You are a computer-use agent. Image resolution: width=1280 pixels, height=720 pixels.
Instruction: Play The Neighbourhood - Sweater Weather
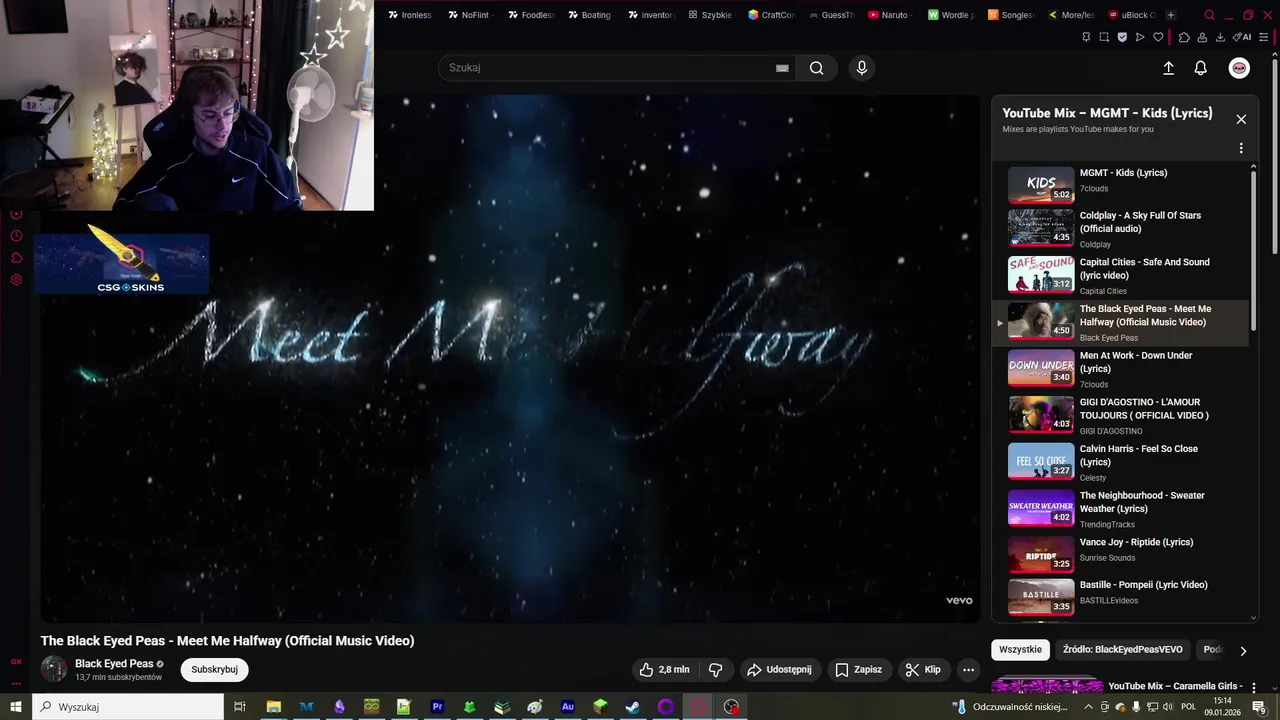(1120, 509)
